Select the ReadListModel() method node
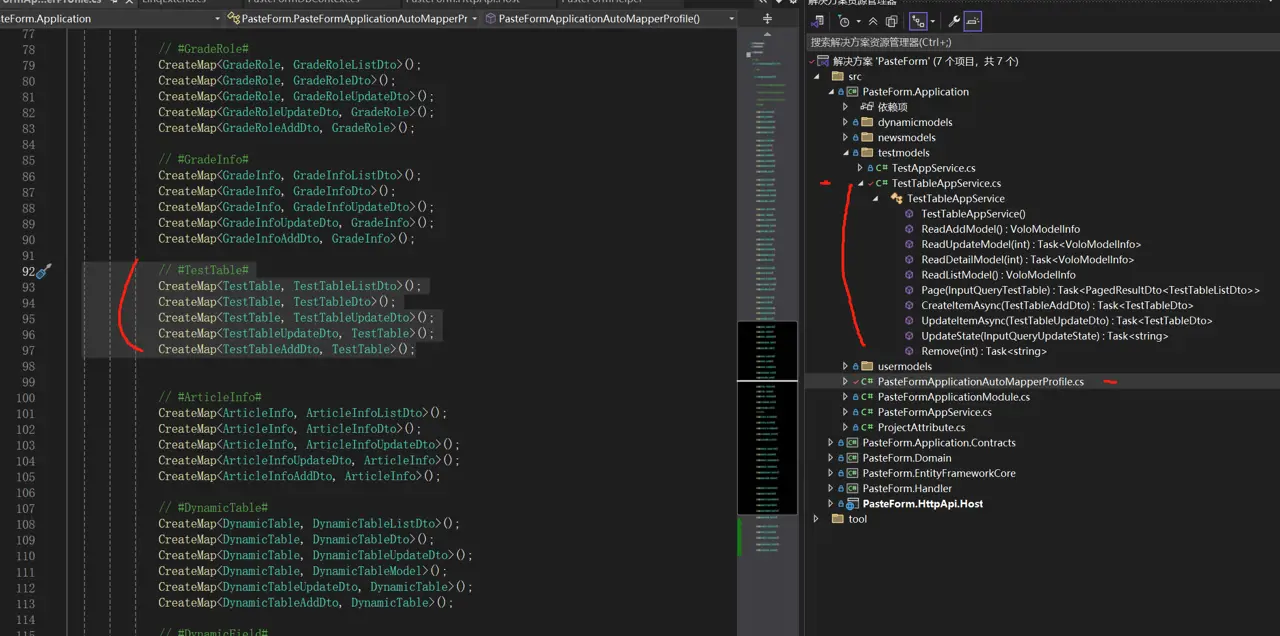 coord(998,275)
